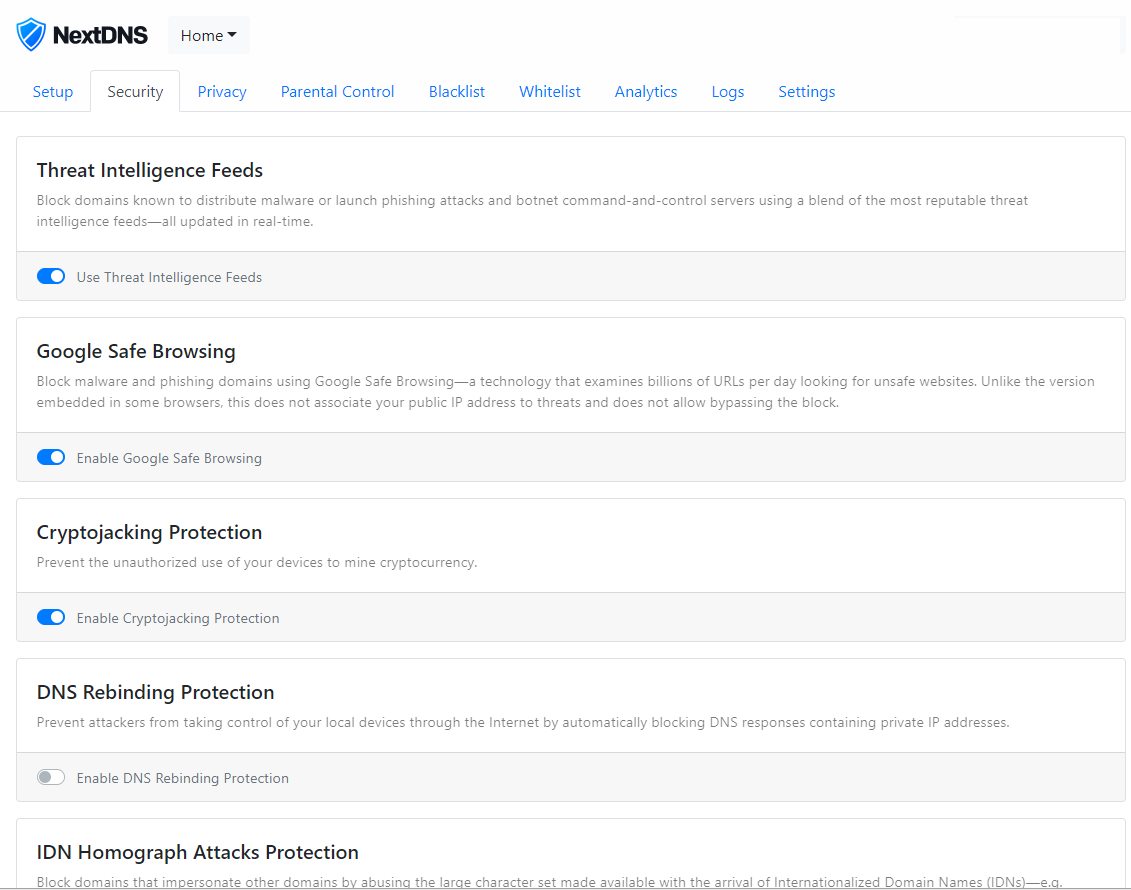Select the Security tab
The image size is (1131, 890).
click(135, 92)
